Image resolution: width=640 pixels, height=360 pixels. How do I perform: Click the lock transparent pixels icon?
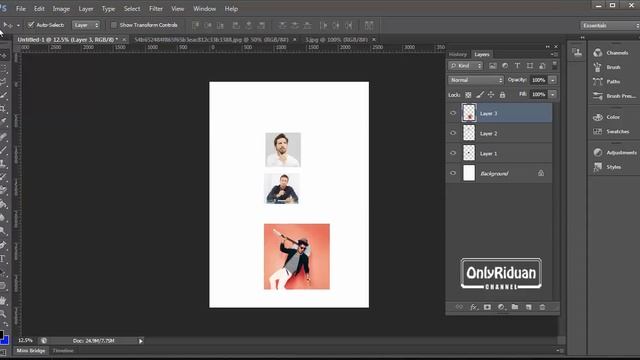[468, 95]
